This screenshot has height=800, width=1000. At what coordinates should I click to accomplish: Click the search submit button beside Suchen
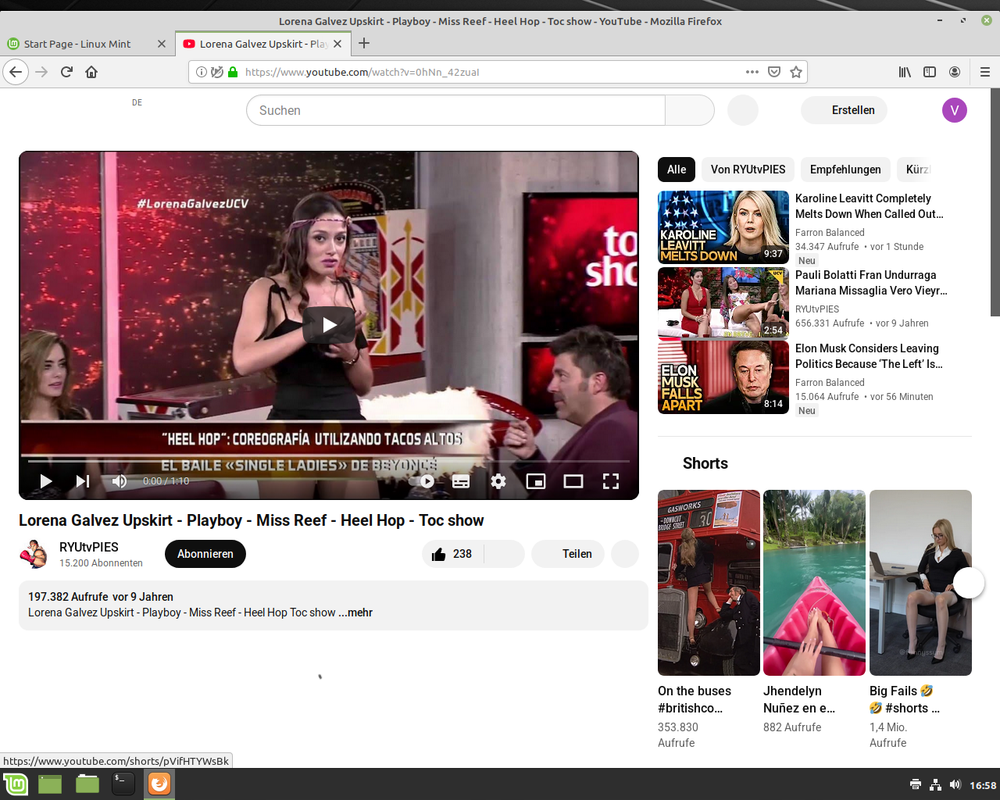click(x=689, y=110)
